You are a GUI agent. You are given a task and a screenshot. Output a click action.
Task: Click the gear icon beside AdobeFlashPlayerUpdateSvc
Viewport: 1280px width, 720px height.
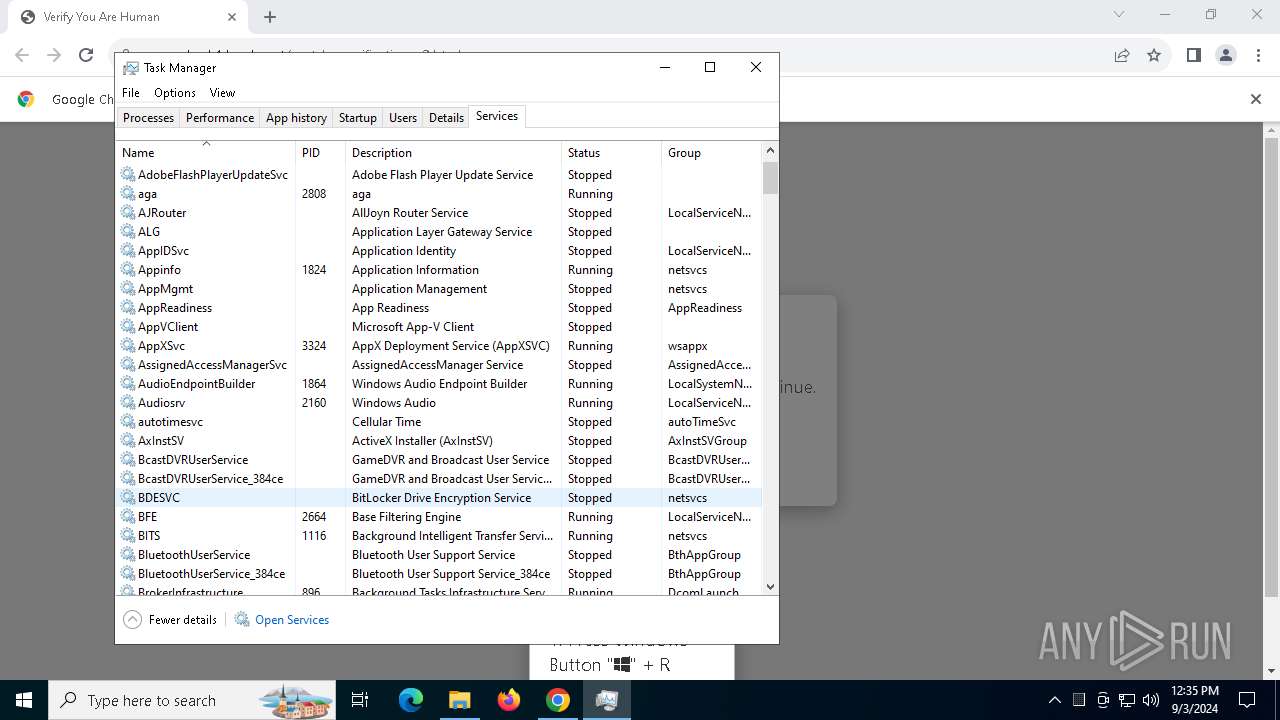128,174
